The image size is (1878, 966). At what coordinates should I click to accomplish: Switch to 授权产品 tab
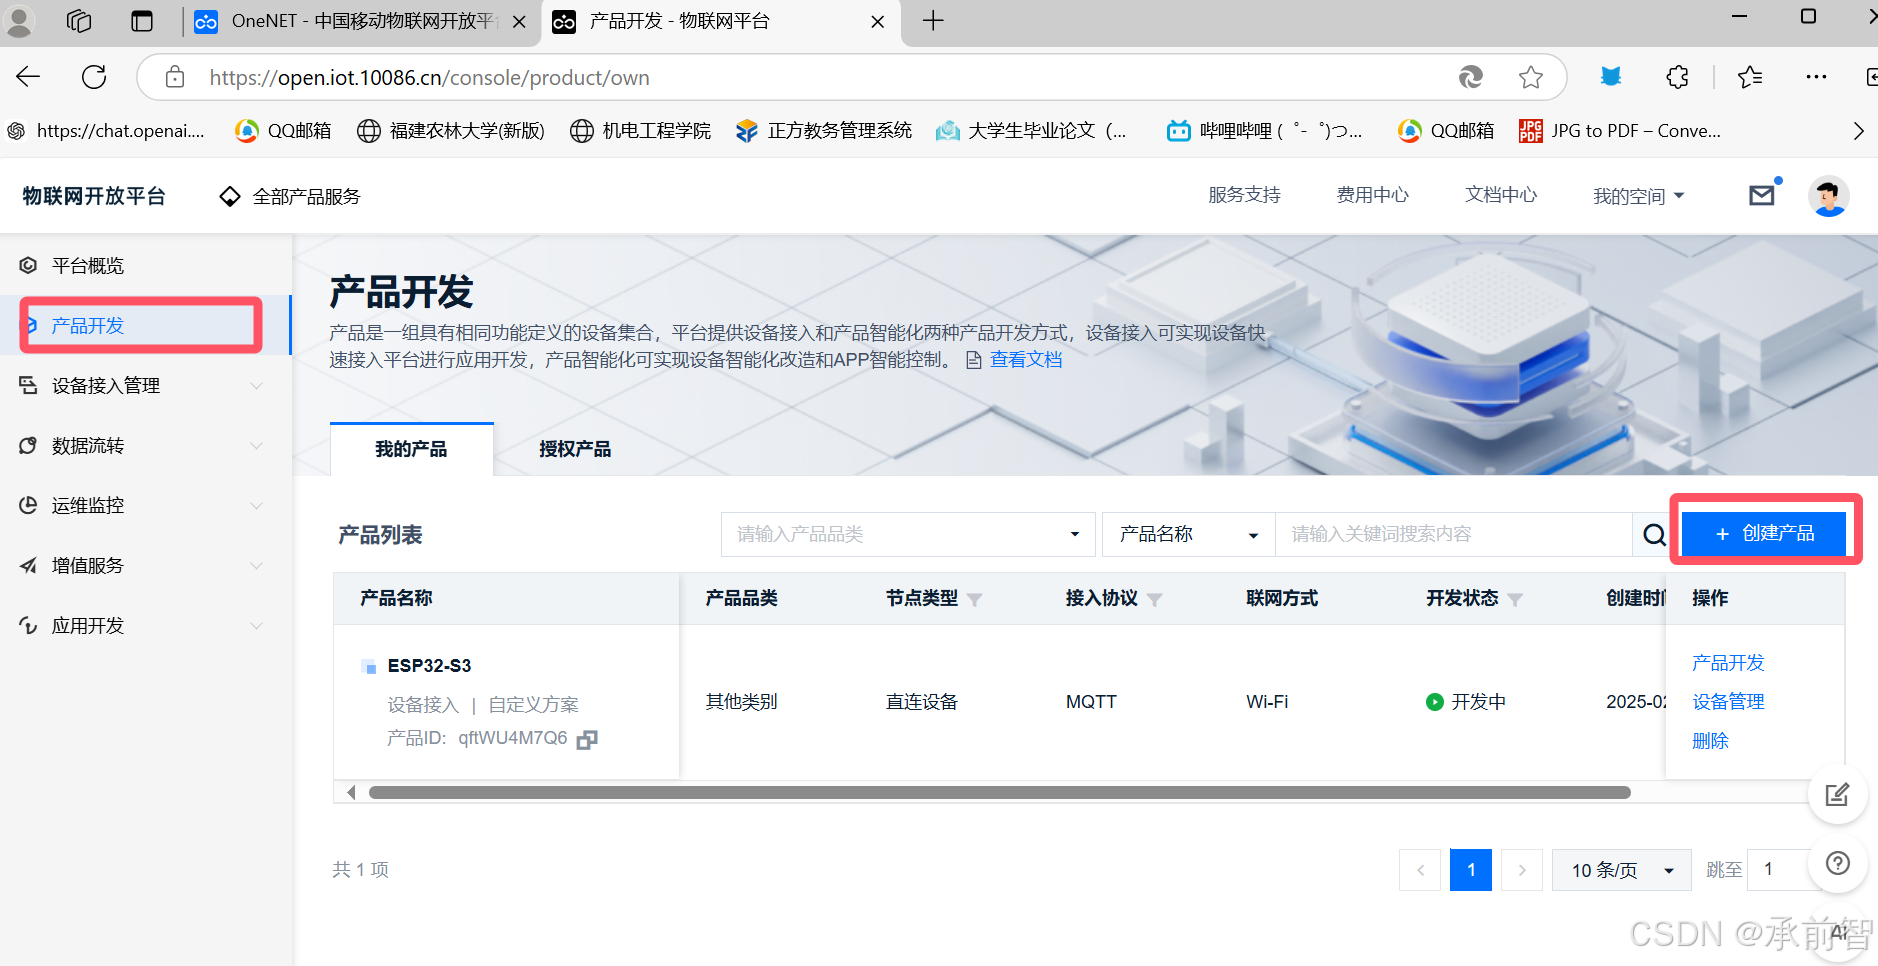(x=575, y=449)
